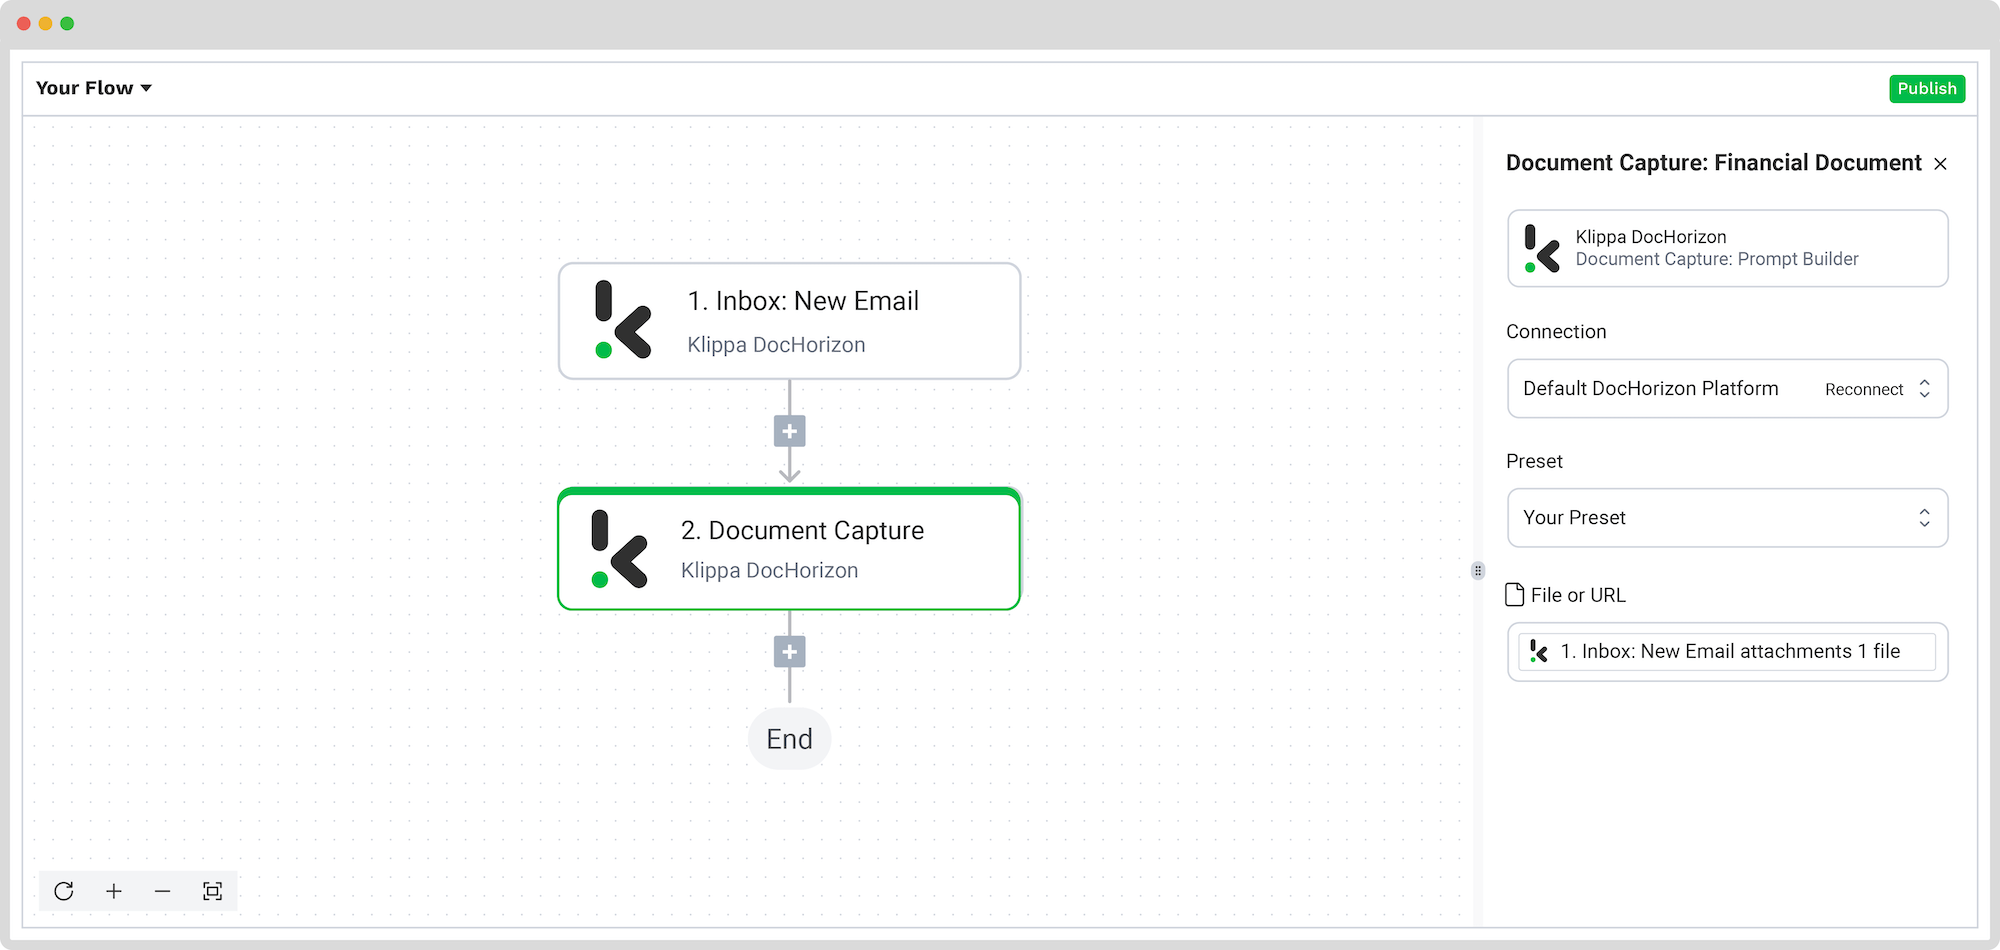Close the Document Capture side panel

coord(1940,164)
